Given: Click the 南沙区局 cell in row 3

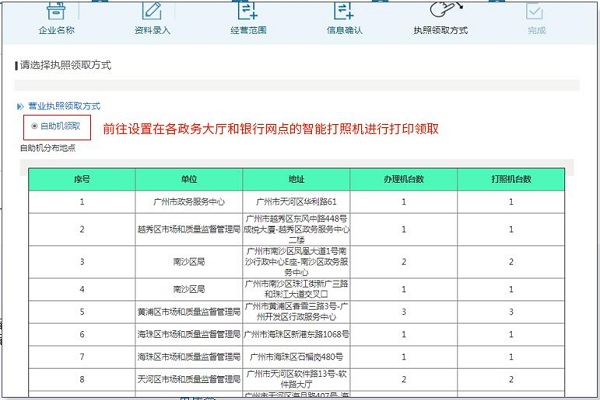Looking at the screenshot, I should point(189,262).
